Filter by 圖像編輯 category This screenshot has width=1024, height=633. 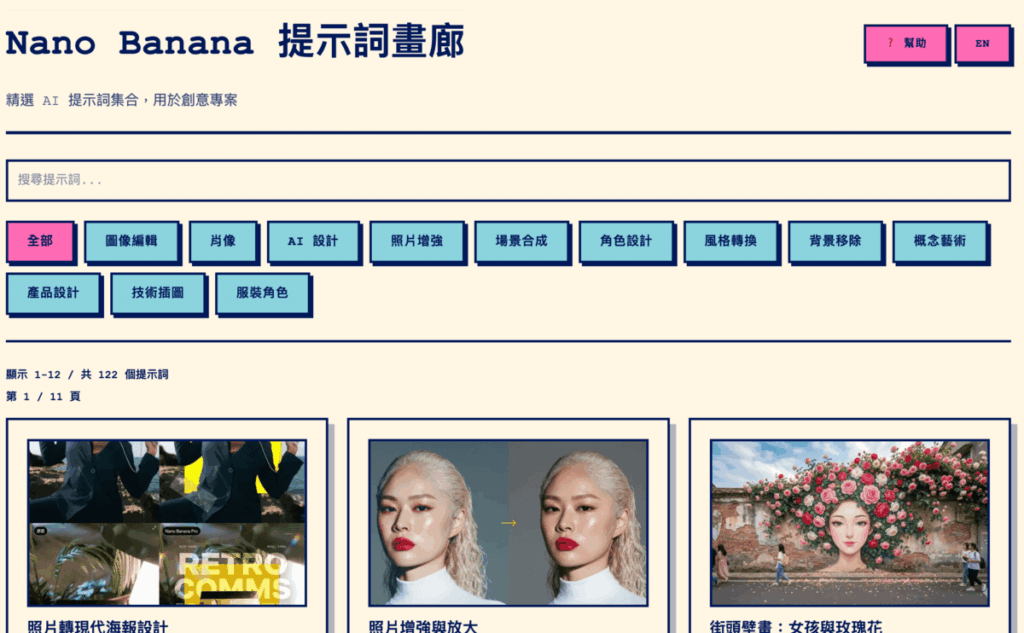click(131, 241)
